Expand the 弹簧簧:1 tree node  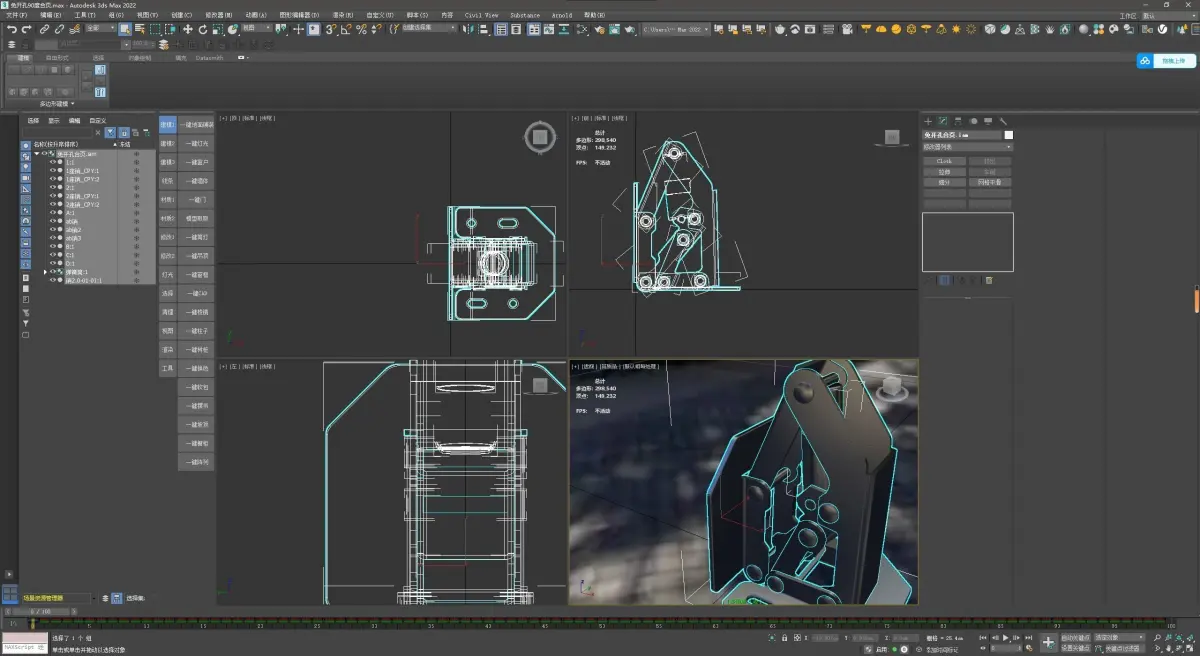click(x=45, y=272)
